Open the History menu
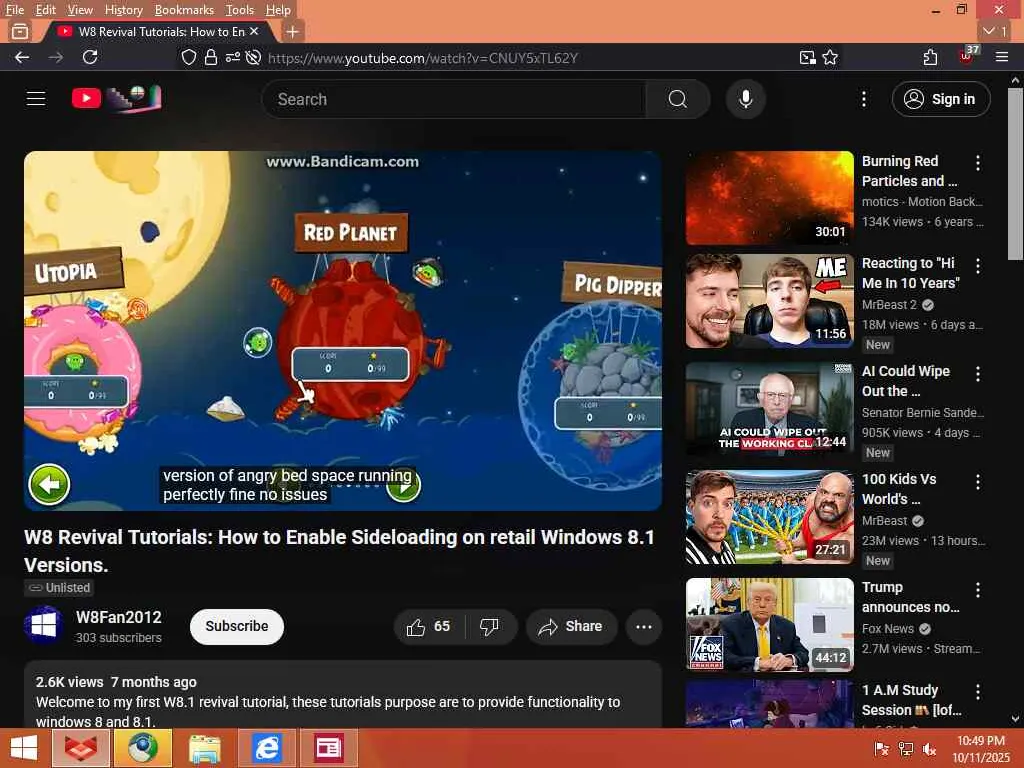Viewport: 1024px width, 768px height. 123,10
